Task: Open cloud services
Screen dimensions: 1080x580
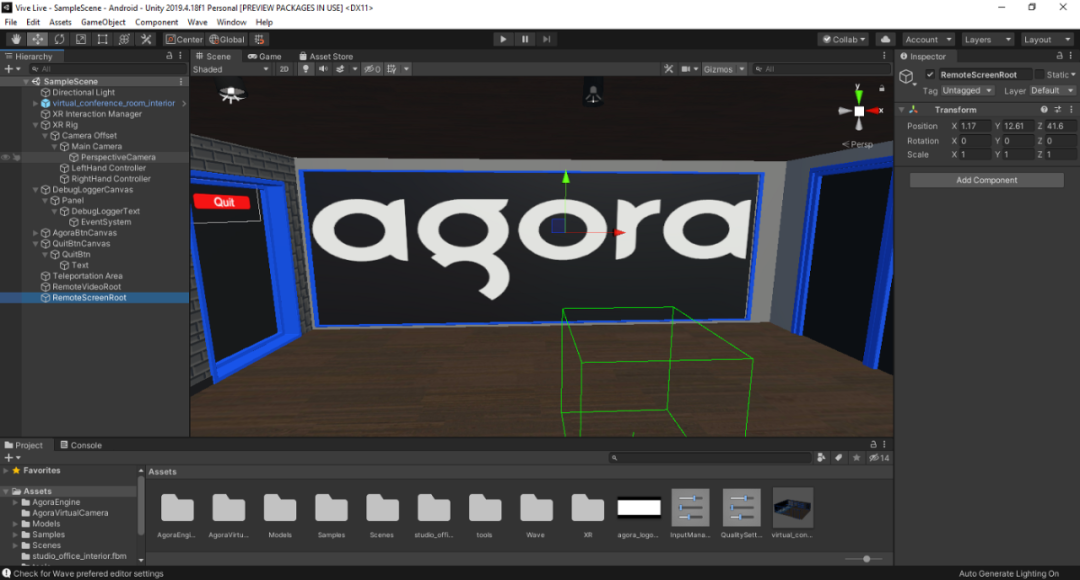Action: pos(885,39)
